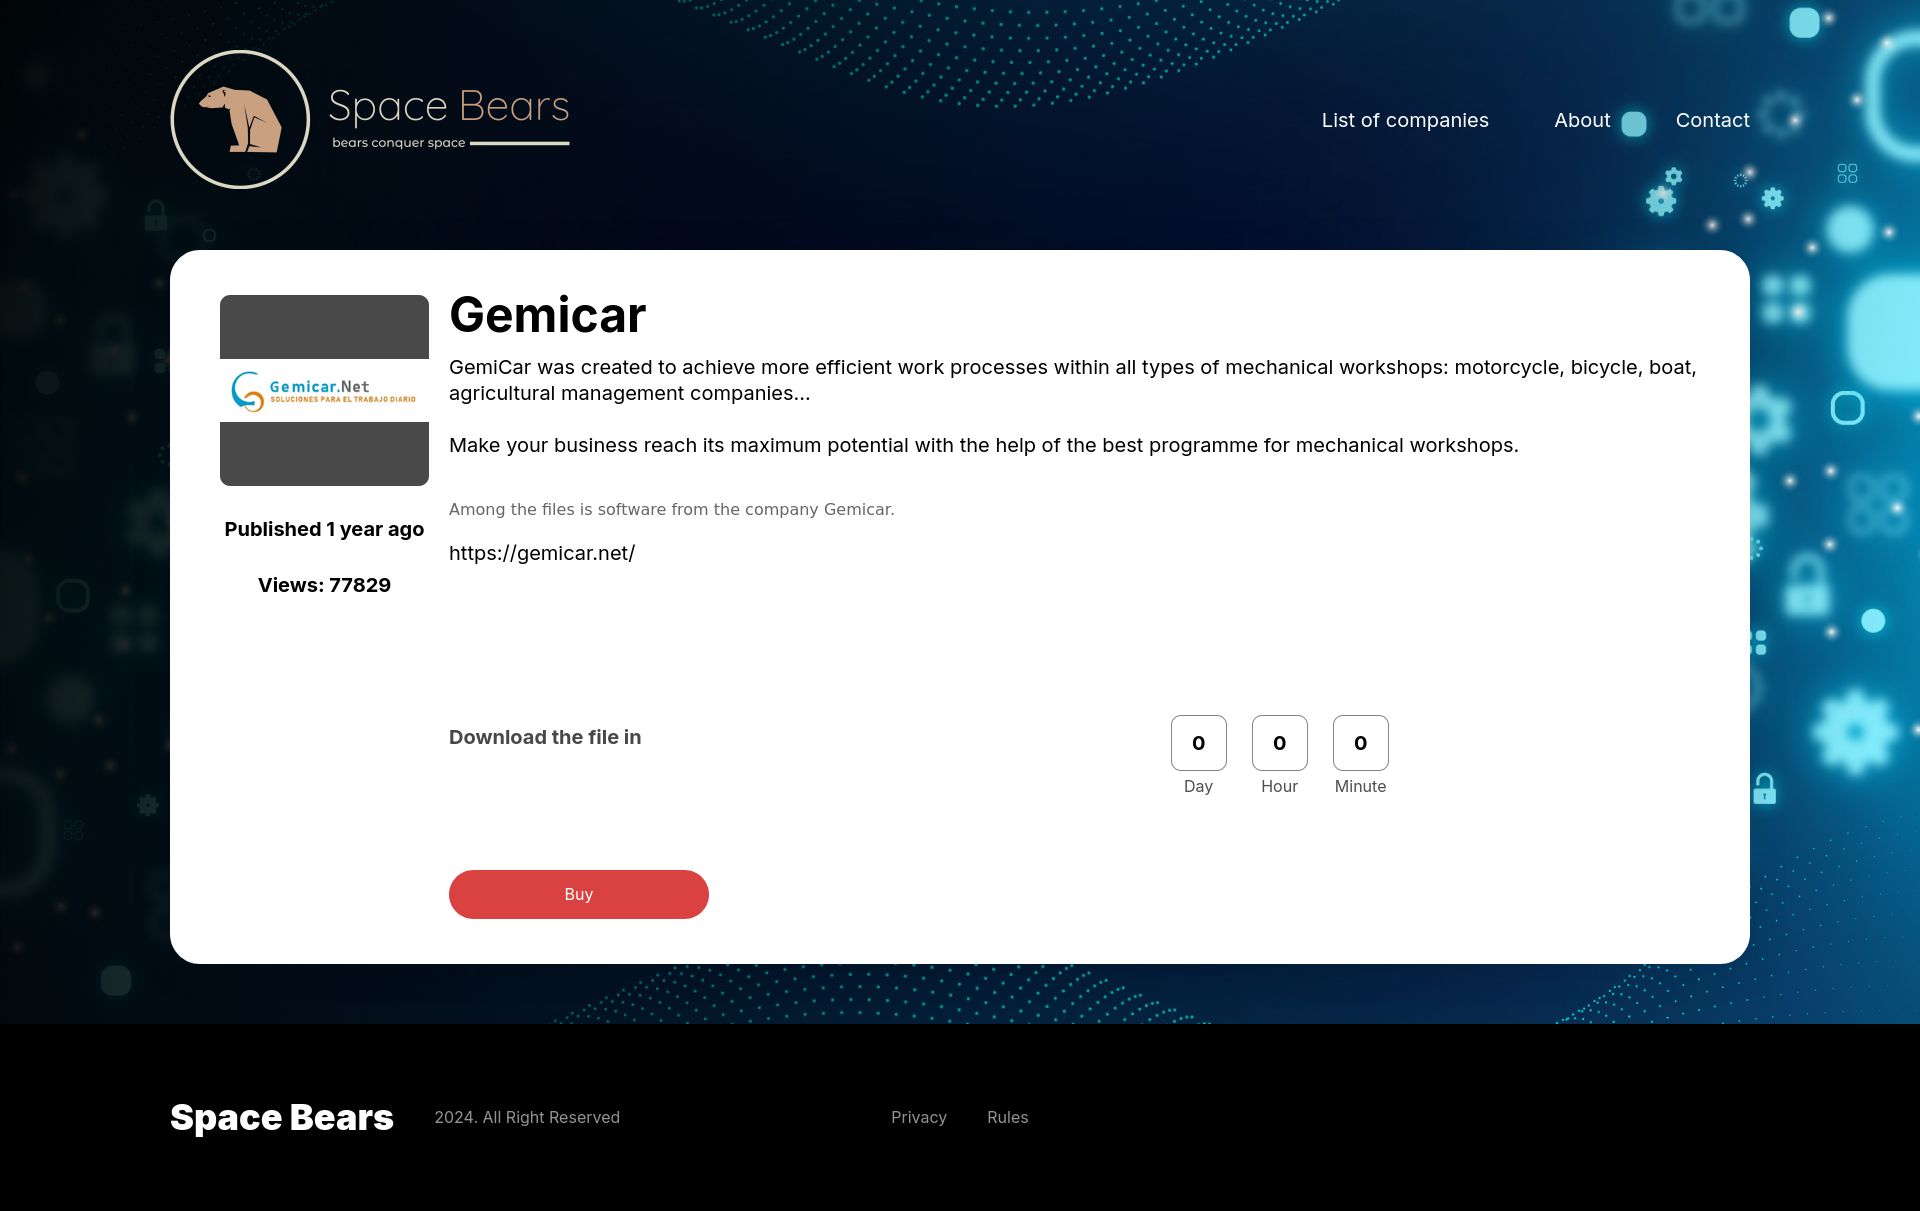Click the footer Space Bears logo
This screenshot has height=1211, width=1920.
coord(282,1117)
